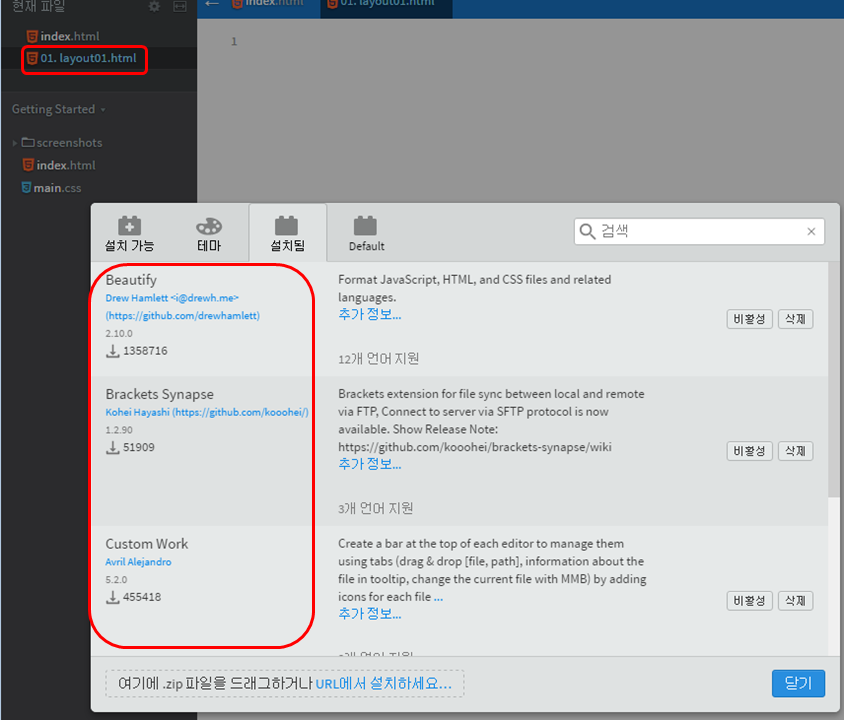Switch to the 설치됨 installed tab
This screenshot has height=720, width=844.
(x=287, y=234)
